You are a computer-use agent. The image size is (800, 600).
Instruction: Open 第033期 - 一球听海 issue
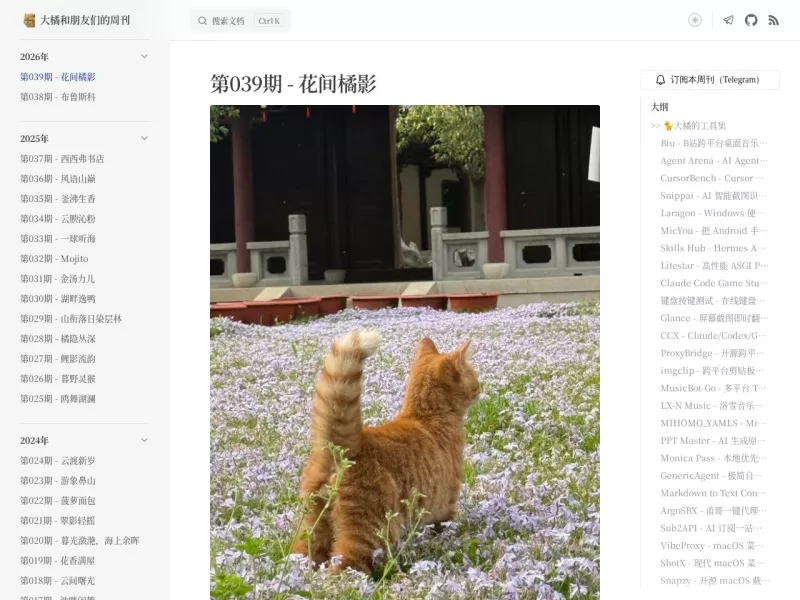click(58, 238)
